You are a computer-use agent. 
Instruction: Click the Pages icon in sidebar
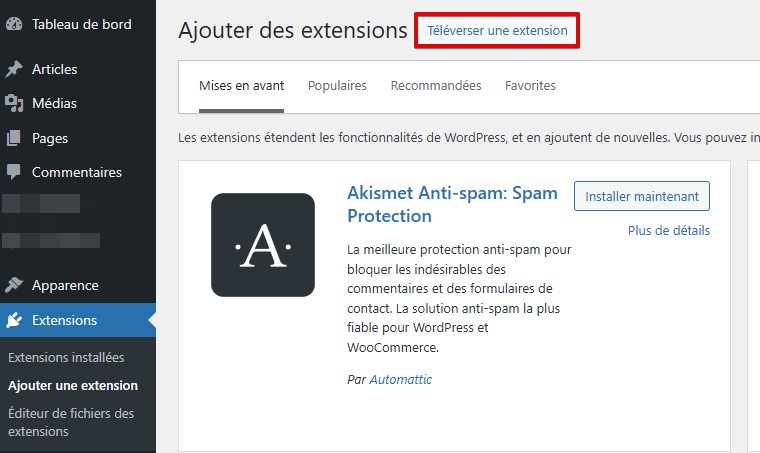point(14,138)
